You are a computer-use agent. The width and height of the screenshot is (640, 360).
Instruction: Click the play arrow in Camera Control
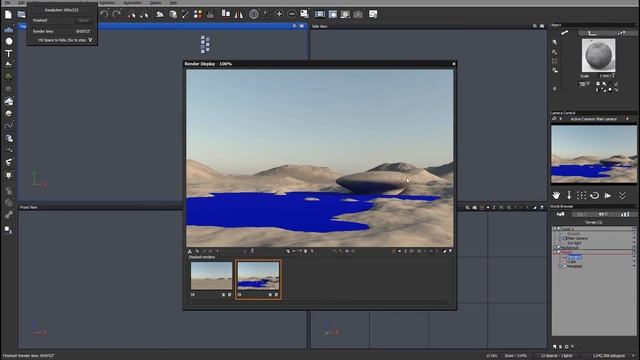pos(608,196)
